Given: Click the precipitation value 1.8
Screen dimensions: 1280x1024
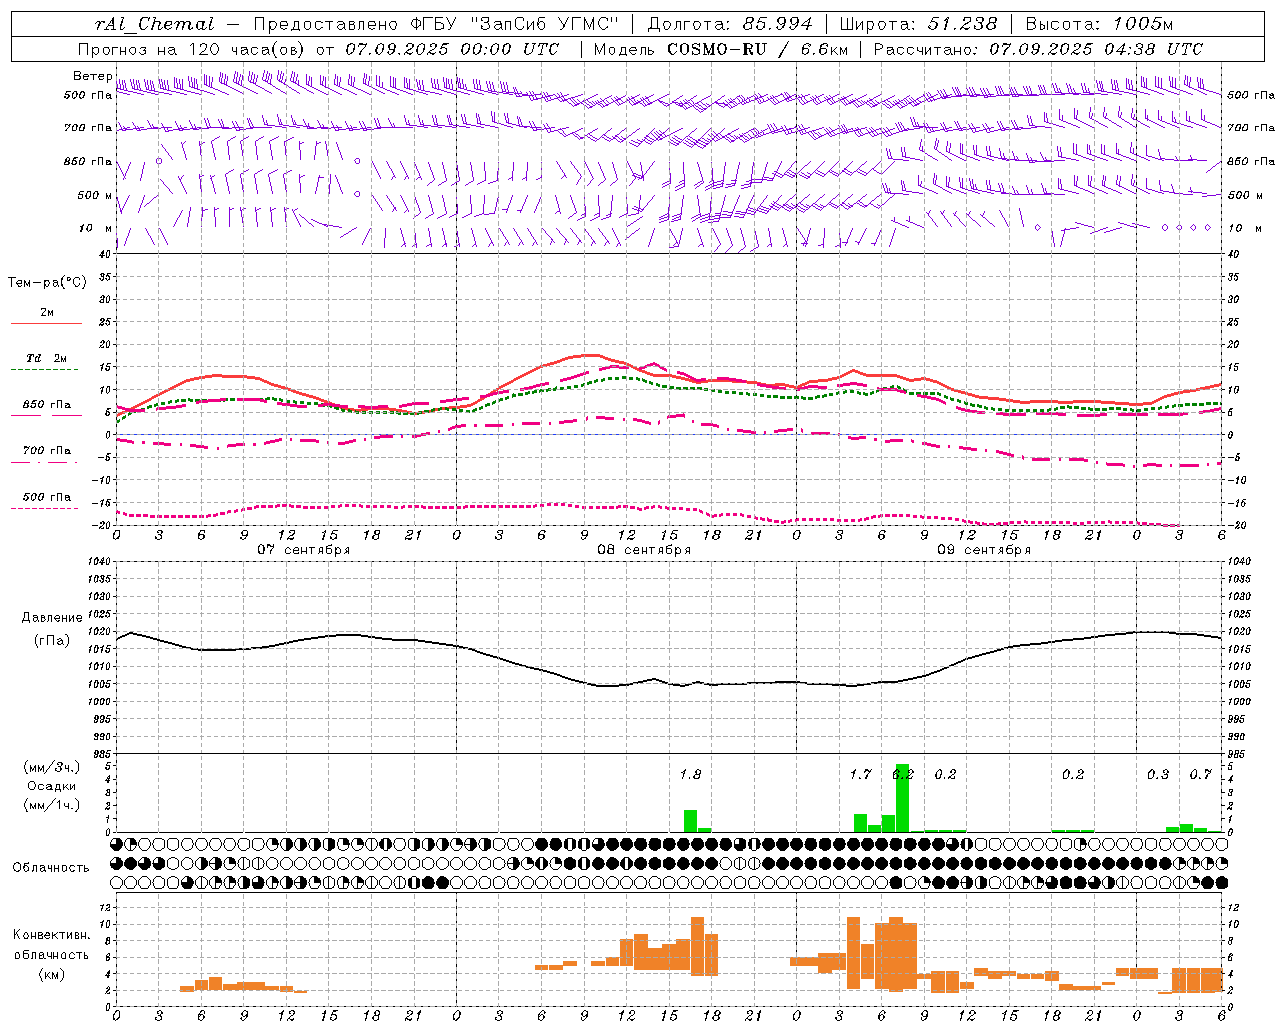Looking at the screenshot, I should coord(690,774).
